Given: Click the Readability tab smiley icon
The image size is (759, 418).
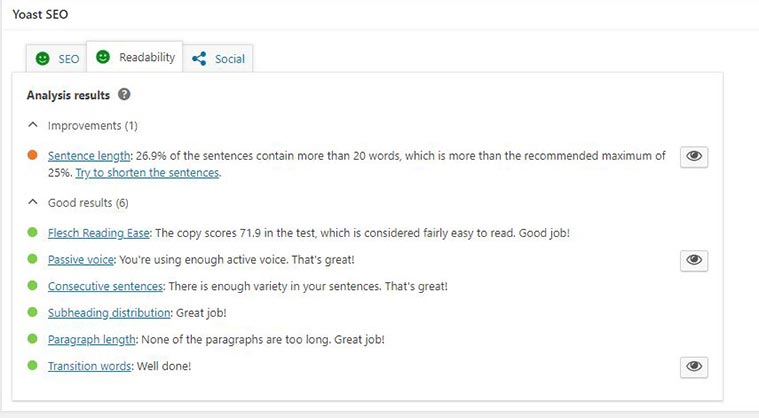Looking at the screenshot, I should tap(103, 57).
